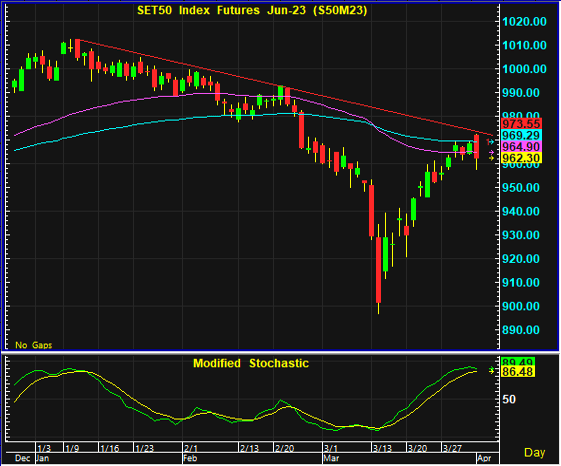
Task: Click the magenta arrow marker beside 964.90
Action: 491,152
